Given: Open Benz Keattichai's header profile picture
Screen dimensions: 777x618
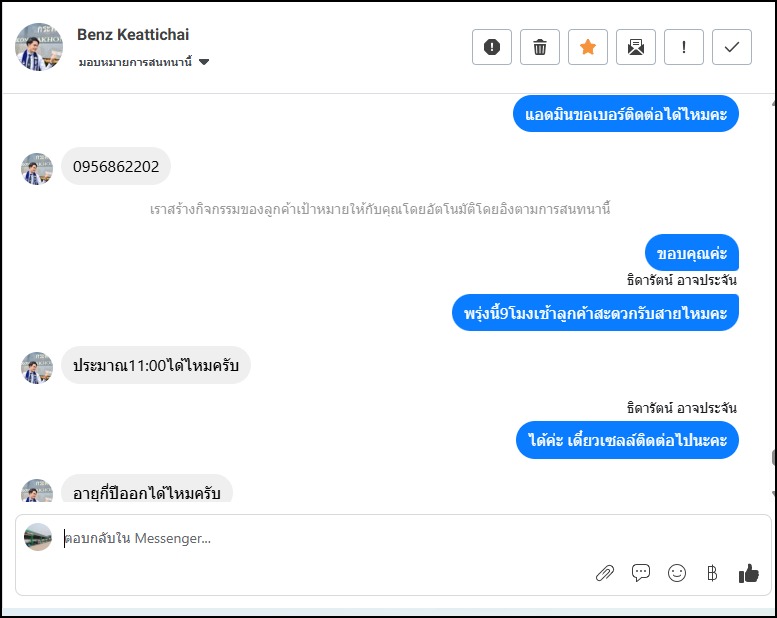Looking at the screenshot, I should tap(40, 46).
